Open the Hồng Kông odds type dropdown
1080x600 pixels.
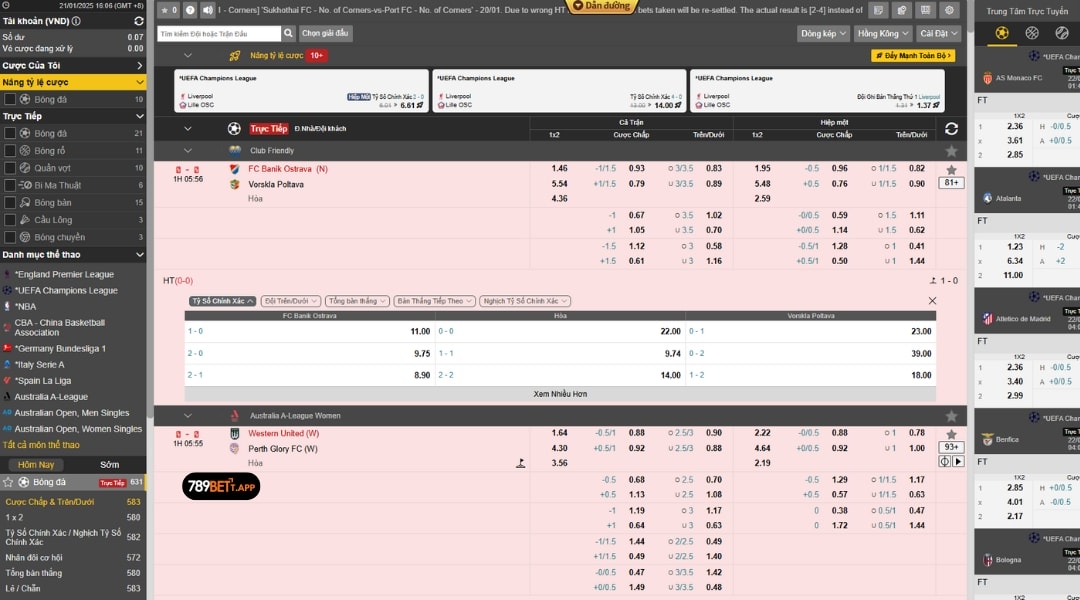(882, 33)
